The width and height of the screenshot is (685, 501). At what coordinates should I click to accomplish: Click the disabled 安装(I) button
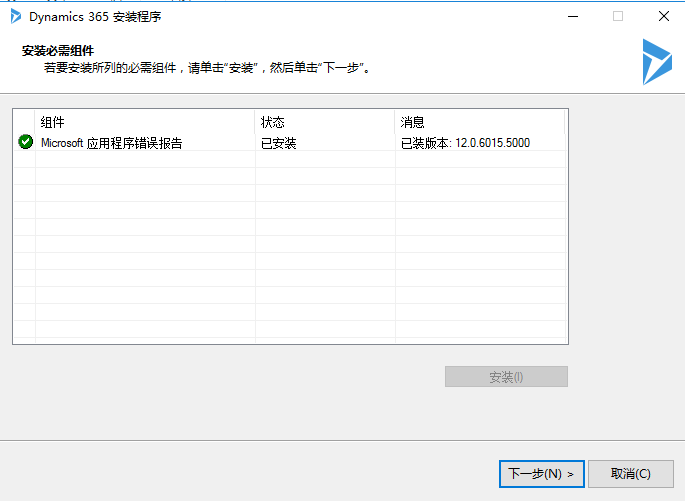[506, 377]
